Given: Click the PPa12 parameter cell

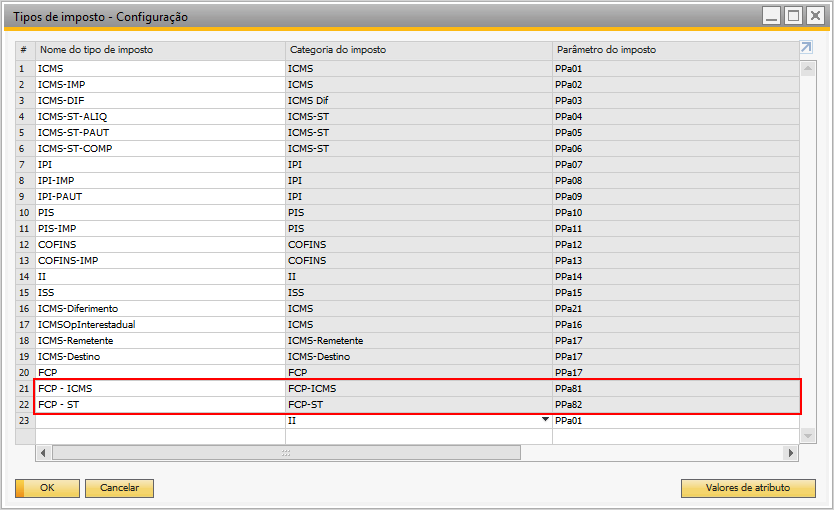Looking at the screenshot, I should (x=676, y=245).
